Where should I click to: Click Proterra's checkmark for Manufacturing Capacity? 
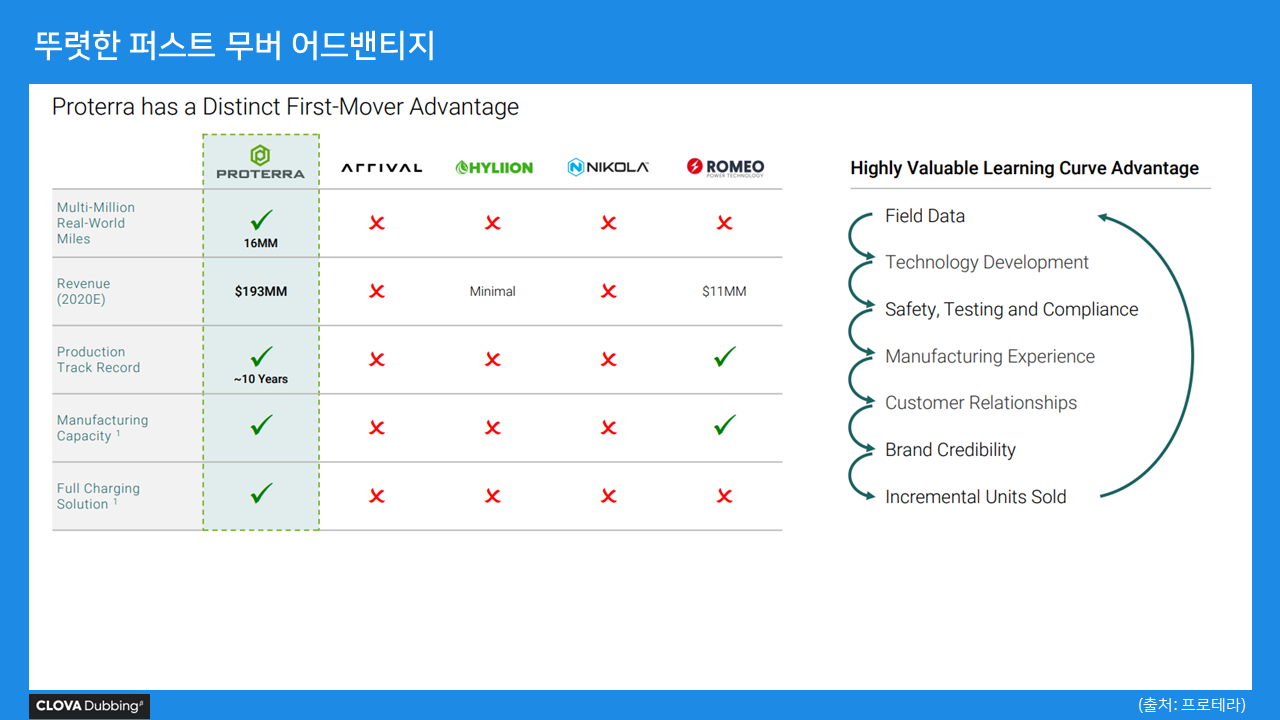coord(261,425)
